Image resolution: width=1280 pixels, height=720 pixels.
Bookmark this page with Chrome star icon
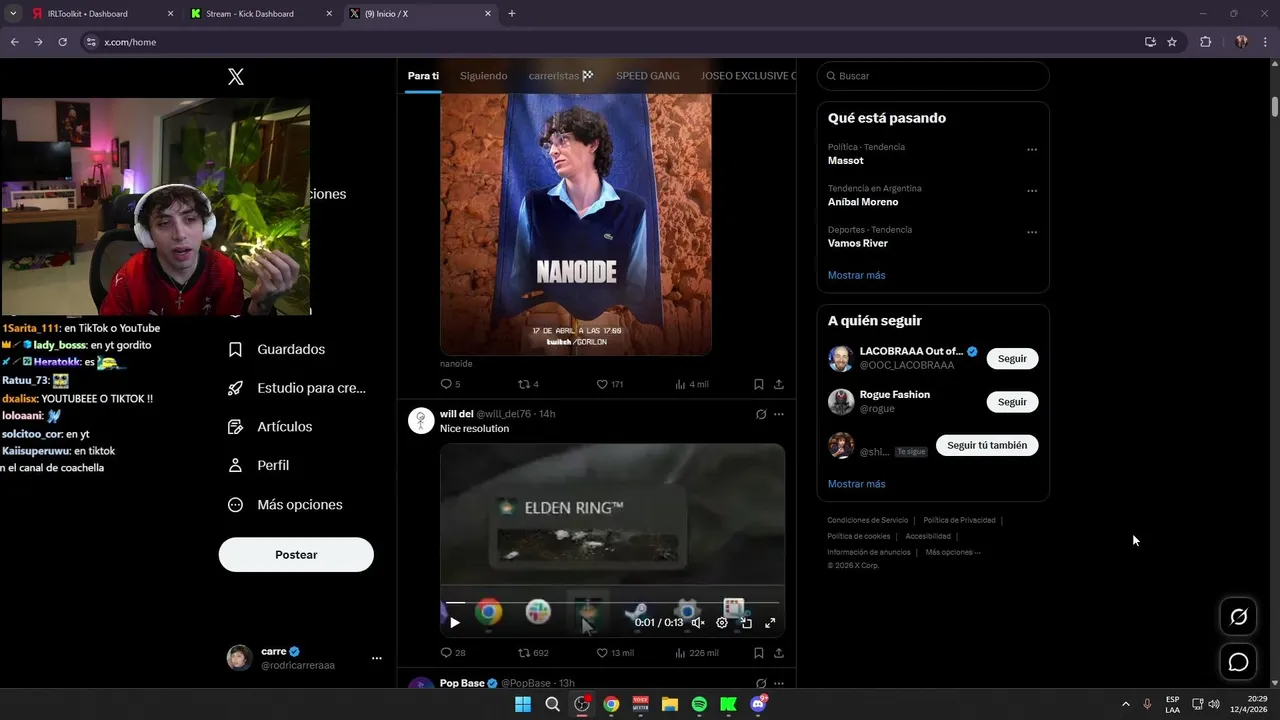tap(1172, 42)
